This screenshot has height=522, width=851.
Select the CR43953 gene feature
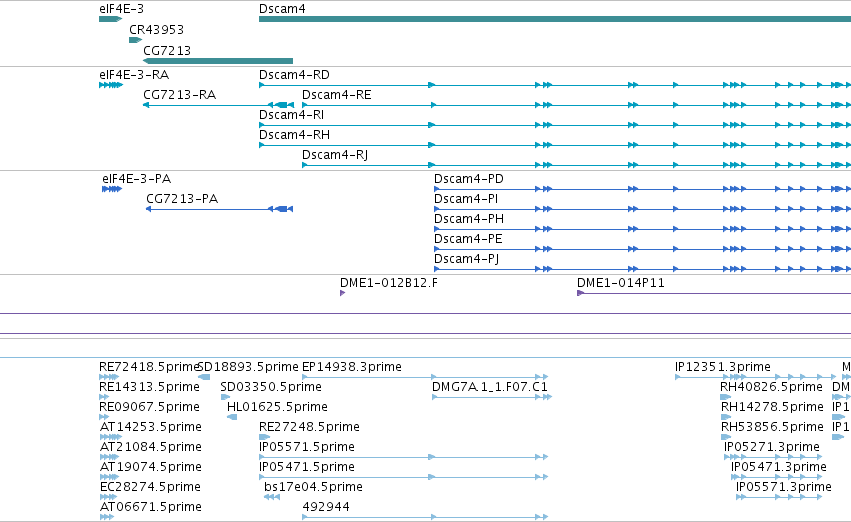coord(135,40)
